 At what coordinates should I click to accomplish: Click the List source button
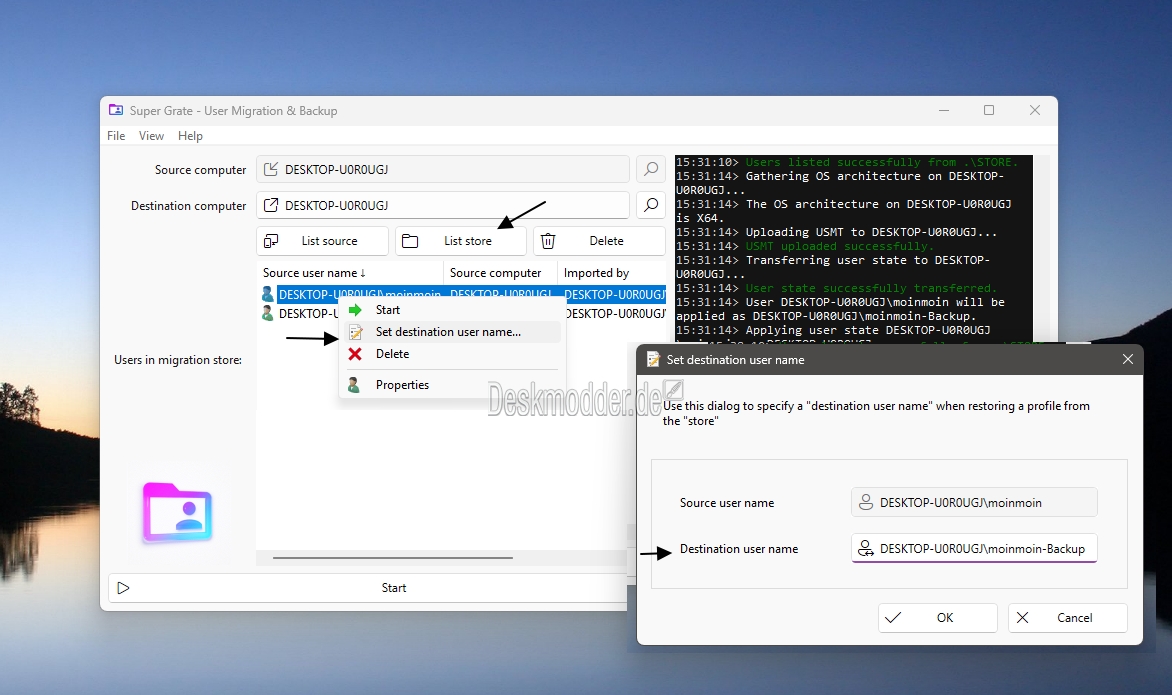(x=322, y=241)
